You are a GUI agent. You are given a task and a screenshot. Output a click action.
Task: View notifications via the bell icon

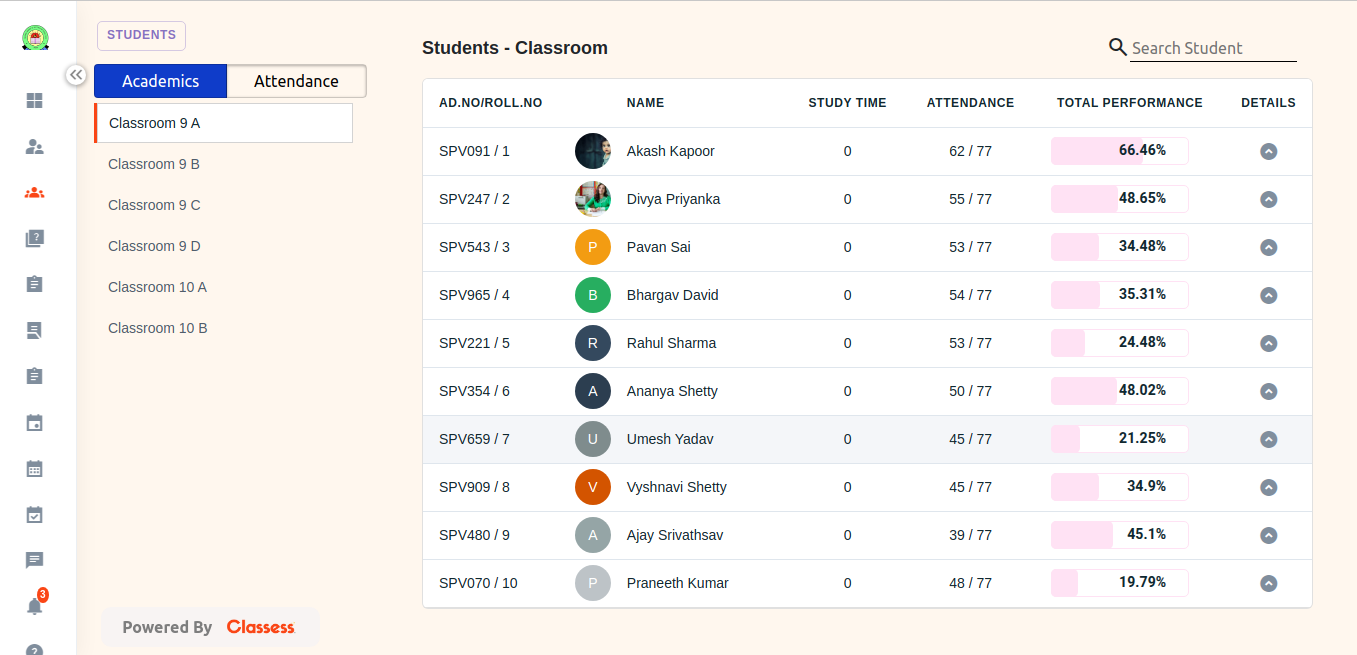(34, 605)
